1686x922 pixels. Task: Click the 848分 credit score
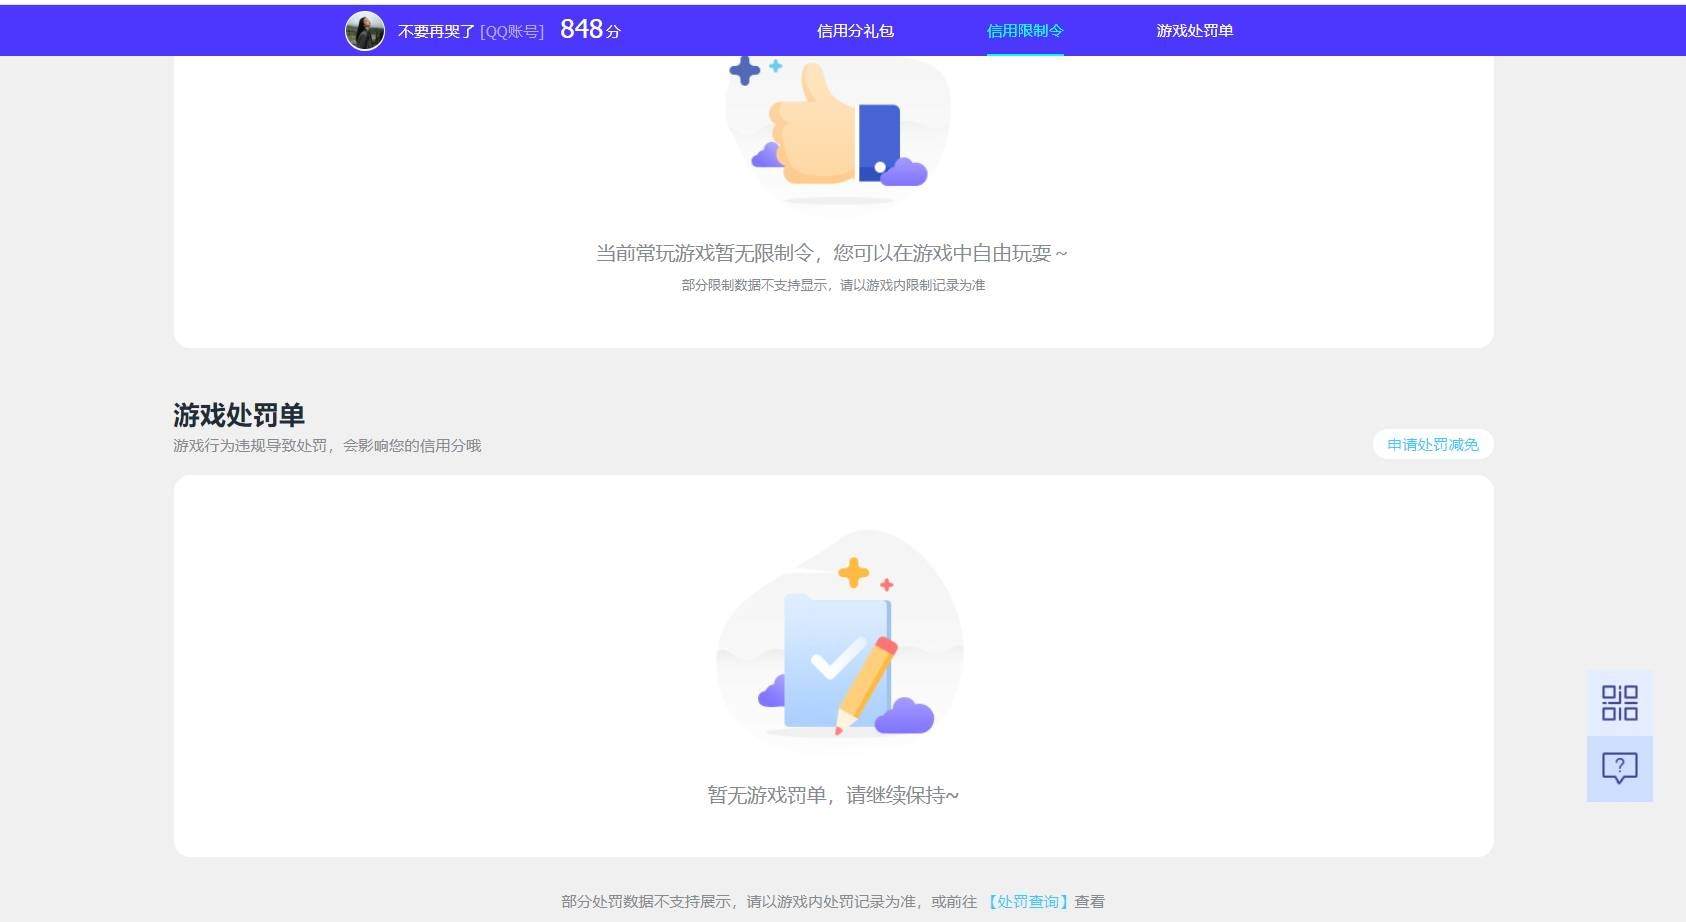coord(590,30)
